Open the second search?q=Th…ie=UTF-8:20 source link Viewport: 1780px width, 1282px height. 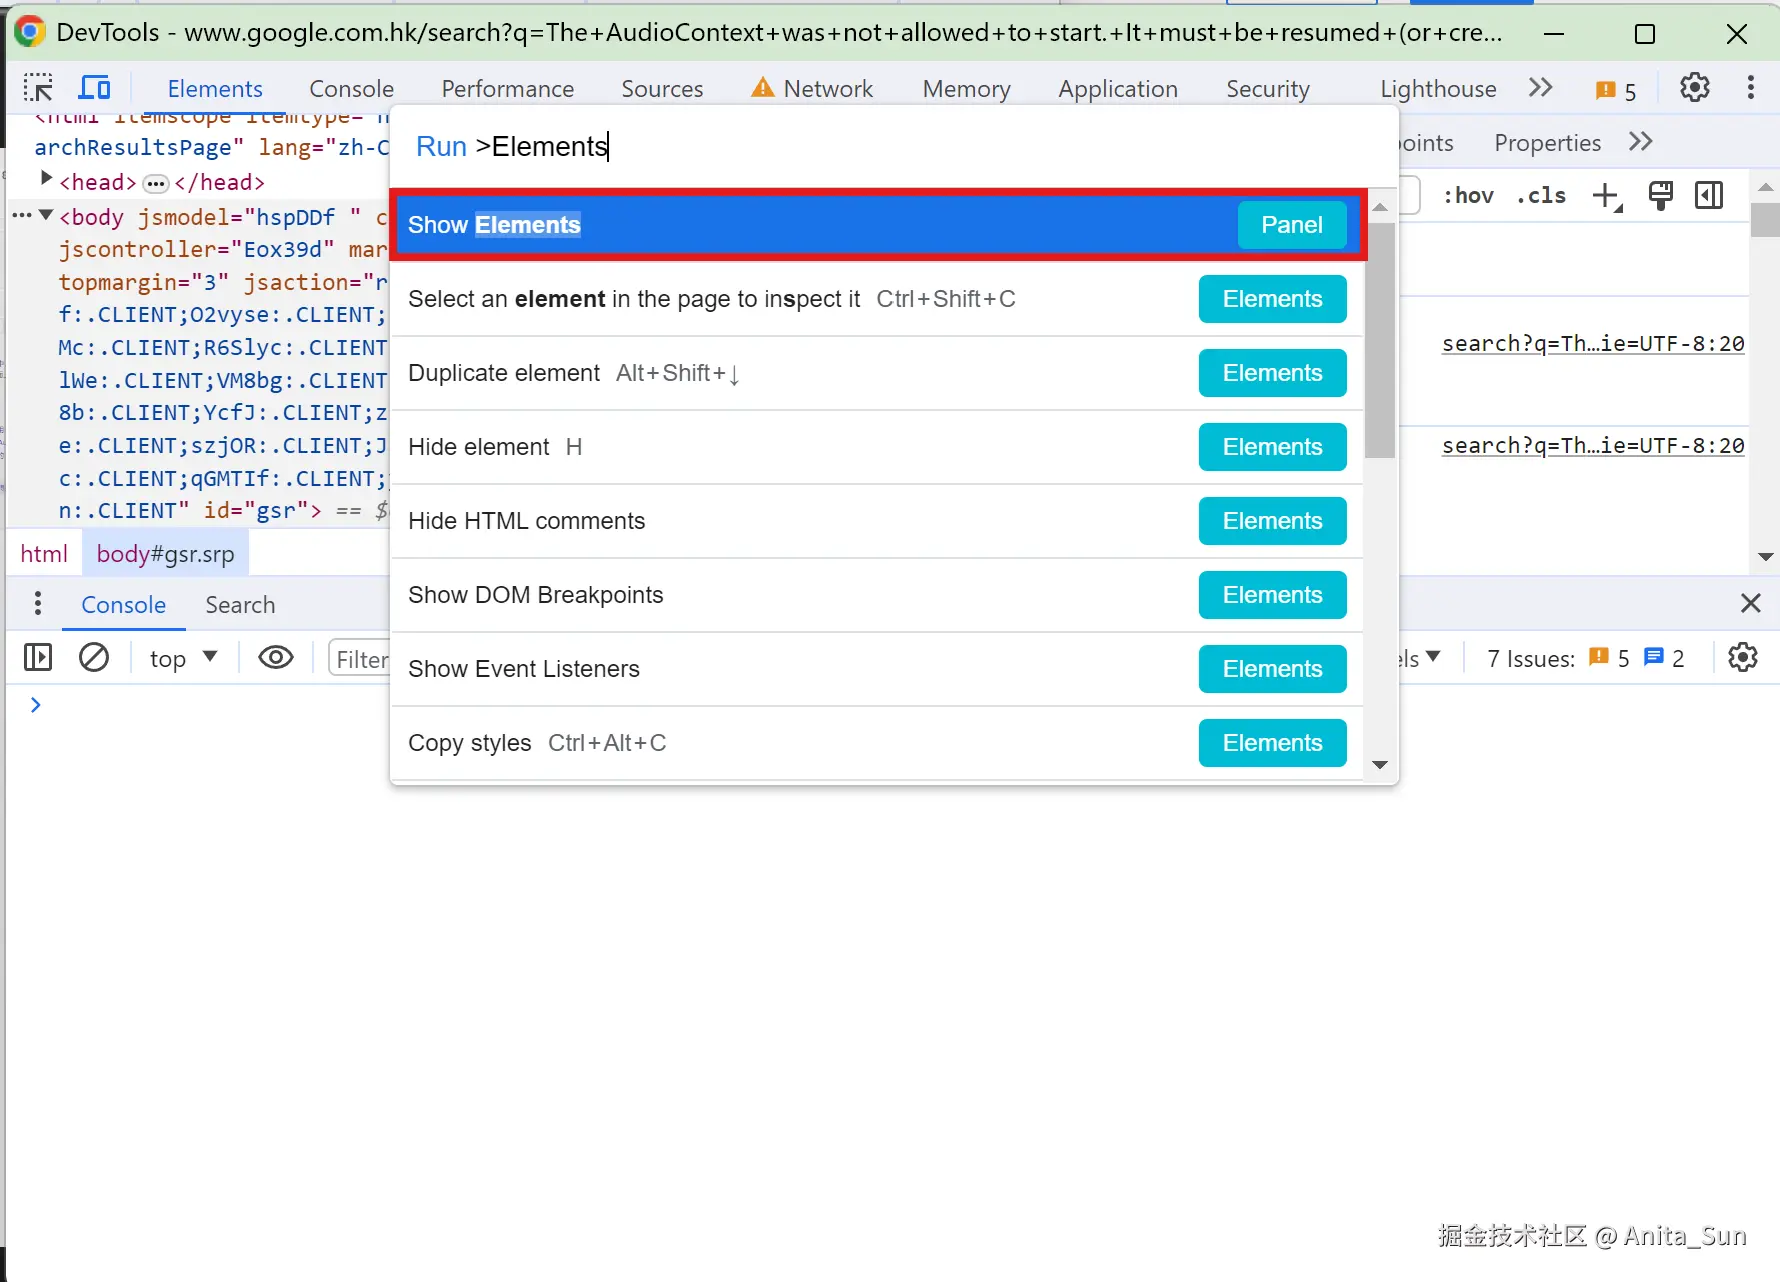tap(1593, 446)
